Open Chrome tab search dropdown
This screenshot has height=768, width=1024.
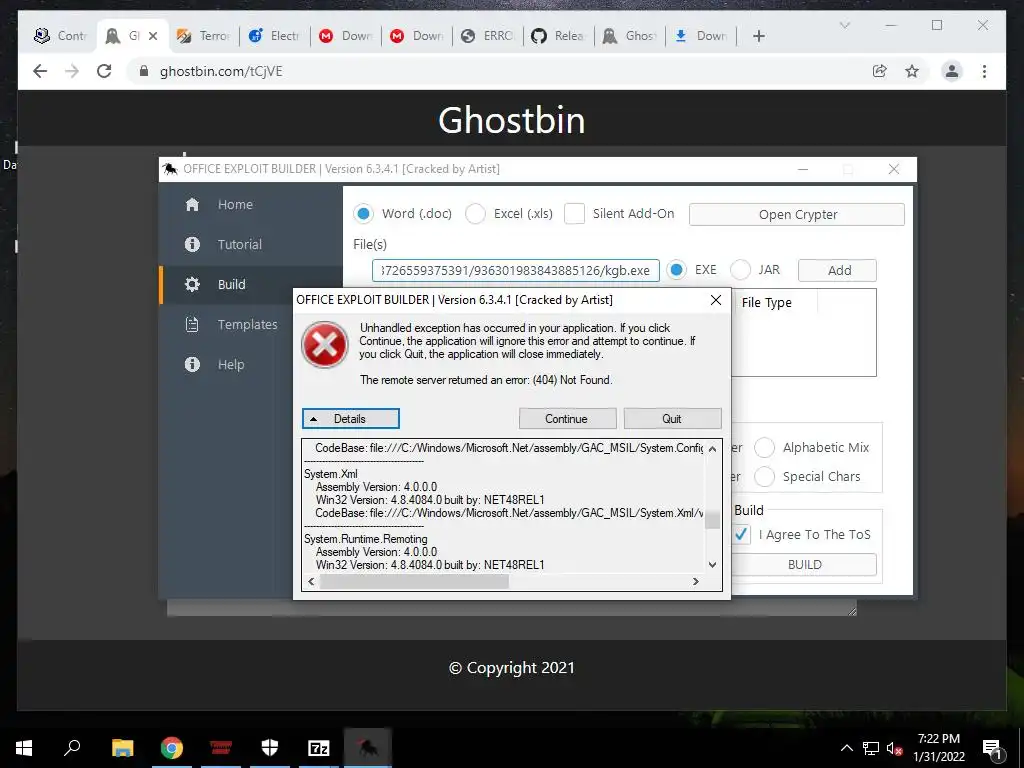pos(844,25)
